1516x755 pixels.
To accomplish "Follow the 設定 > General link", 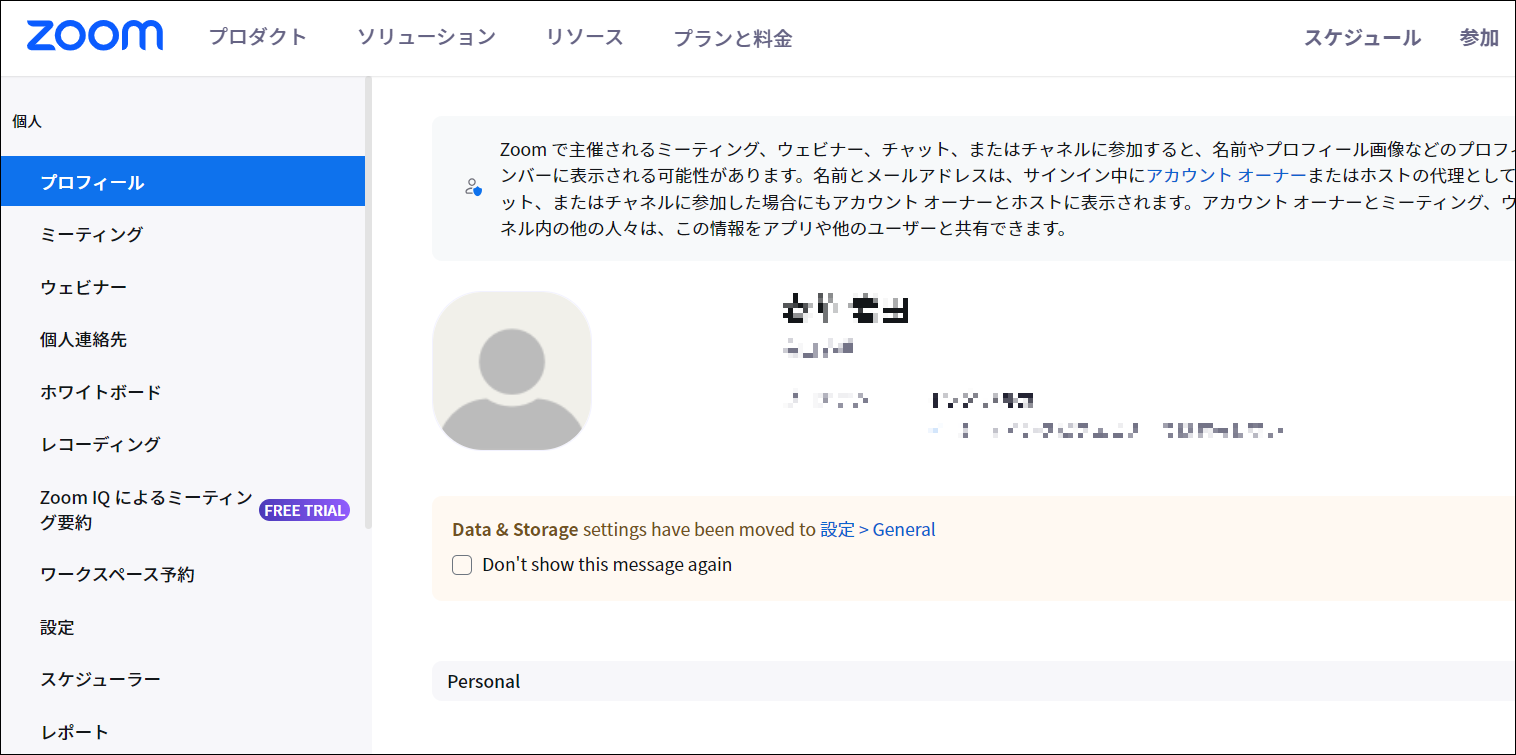I will pyautogui.click(x=878, y=529).
